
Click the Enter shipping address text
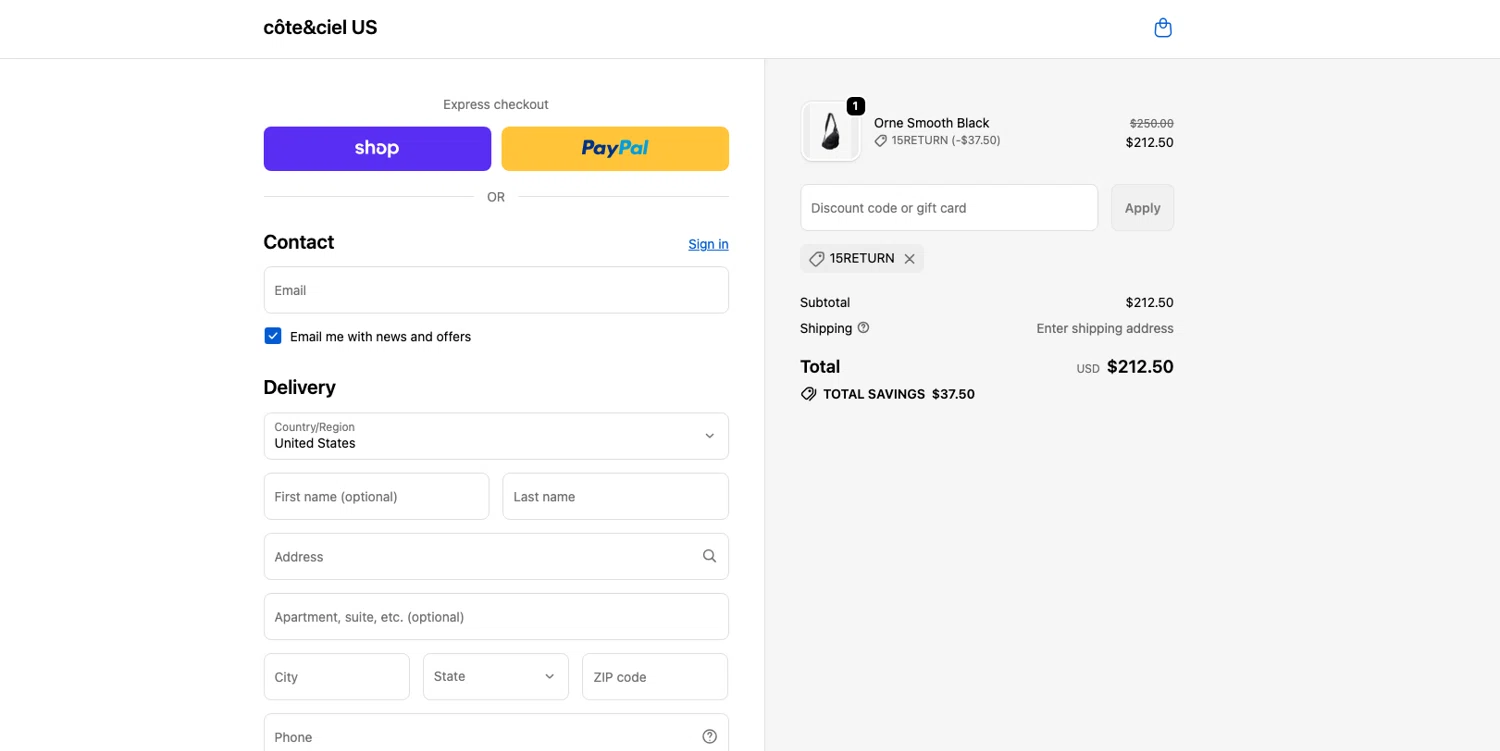[x=1105, y=328]
